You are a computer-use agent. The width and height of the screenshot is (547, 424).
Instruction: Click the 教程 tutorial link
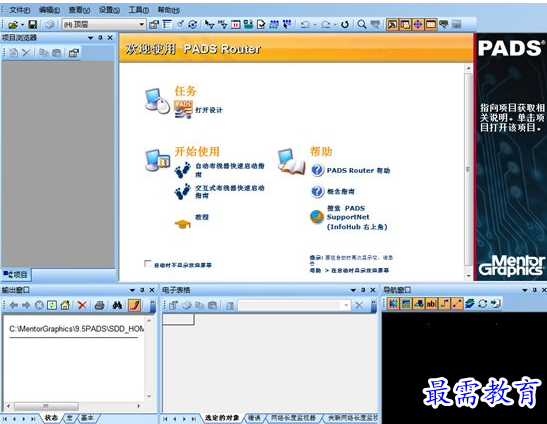[202, 217]
